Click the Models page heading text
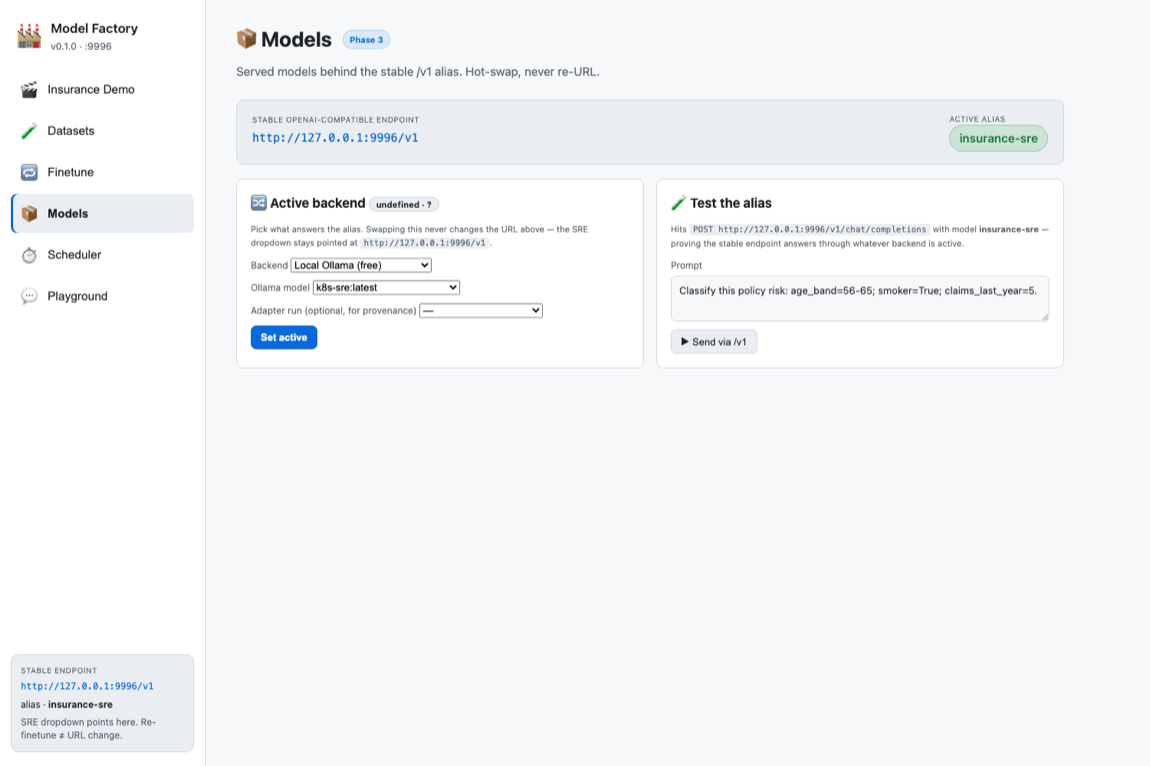The image size is (1150, 766). click(296, 40)
